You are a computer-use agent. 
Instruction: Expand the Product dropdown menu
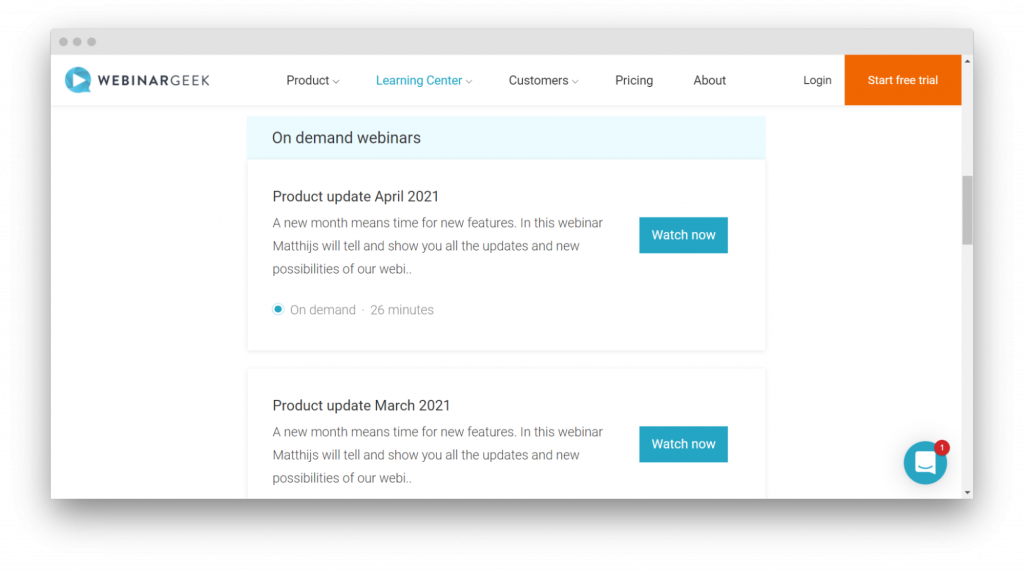[x=313, y=81]
